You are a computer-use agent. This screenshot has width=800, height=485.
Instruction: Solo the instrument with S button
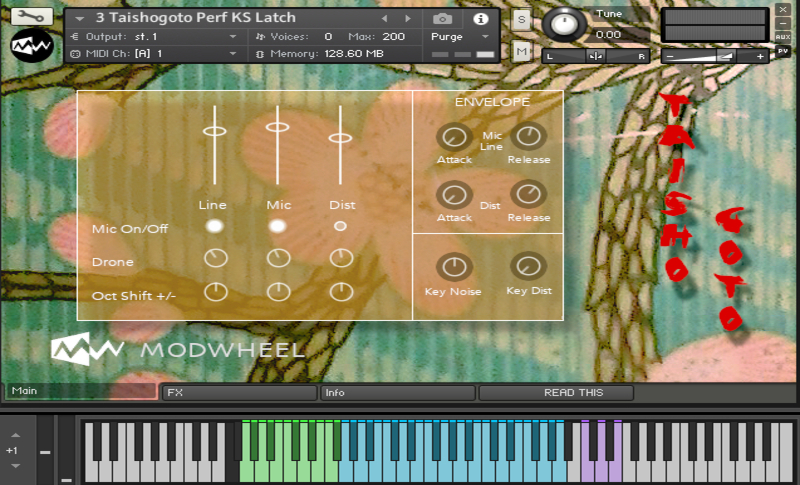521,20
